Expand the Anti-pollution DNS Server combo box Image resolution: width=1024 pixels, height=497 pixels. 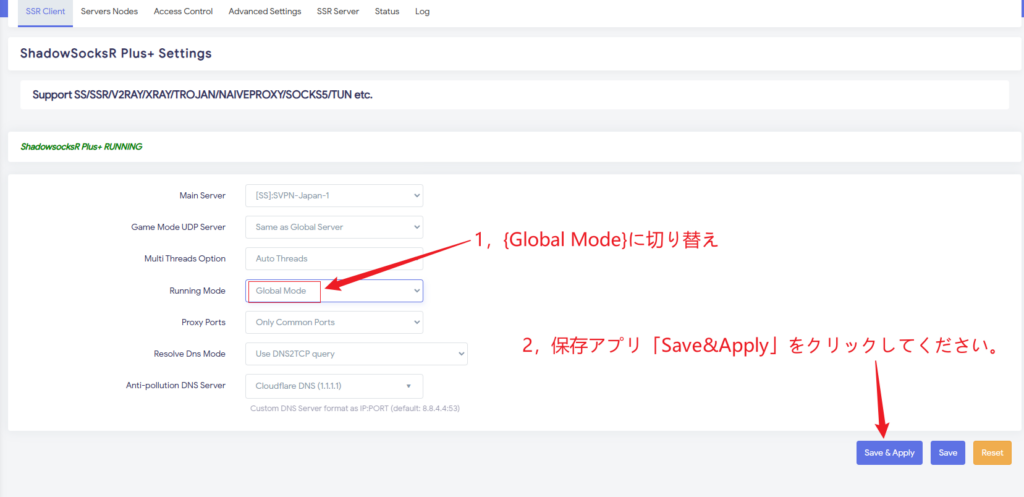pos(334,386)
